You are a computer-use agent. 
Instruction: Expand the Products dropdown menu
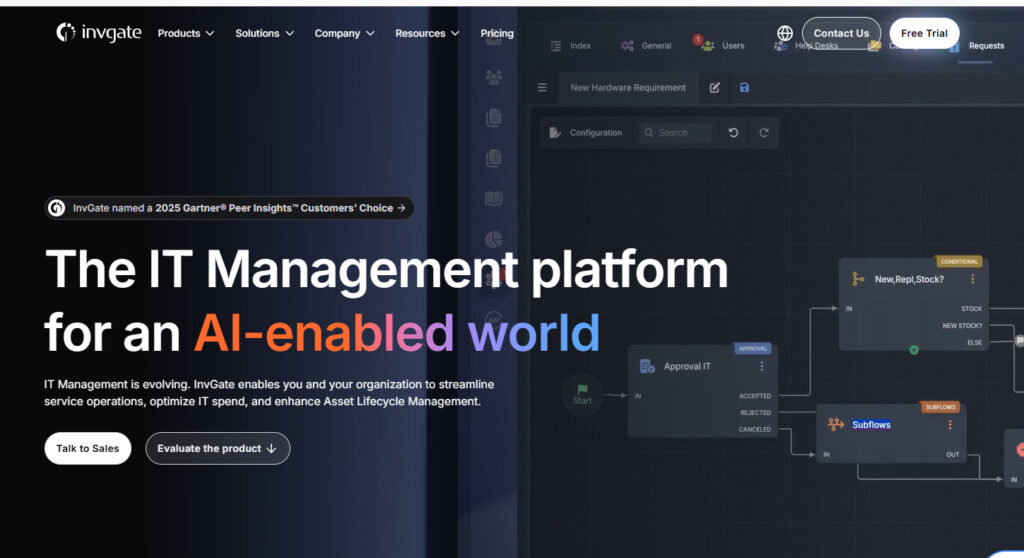tap(185, 33)
